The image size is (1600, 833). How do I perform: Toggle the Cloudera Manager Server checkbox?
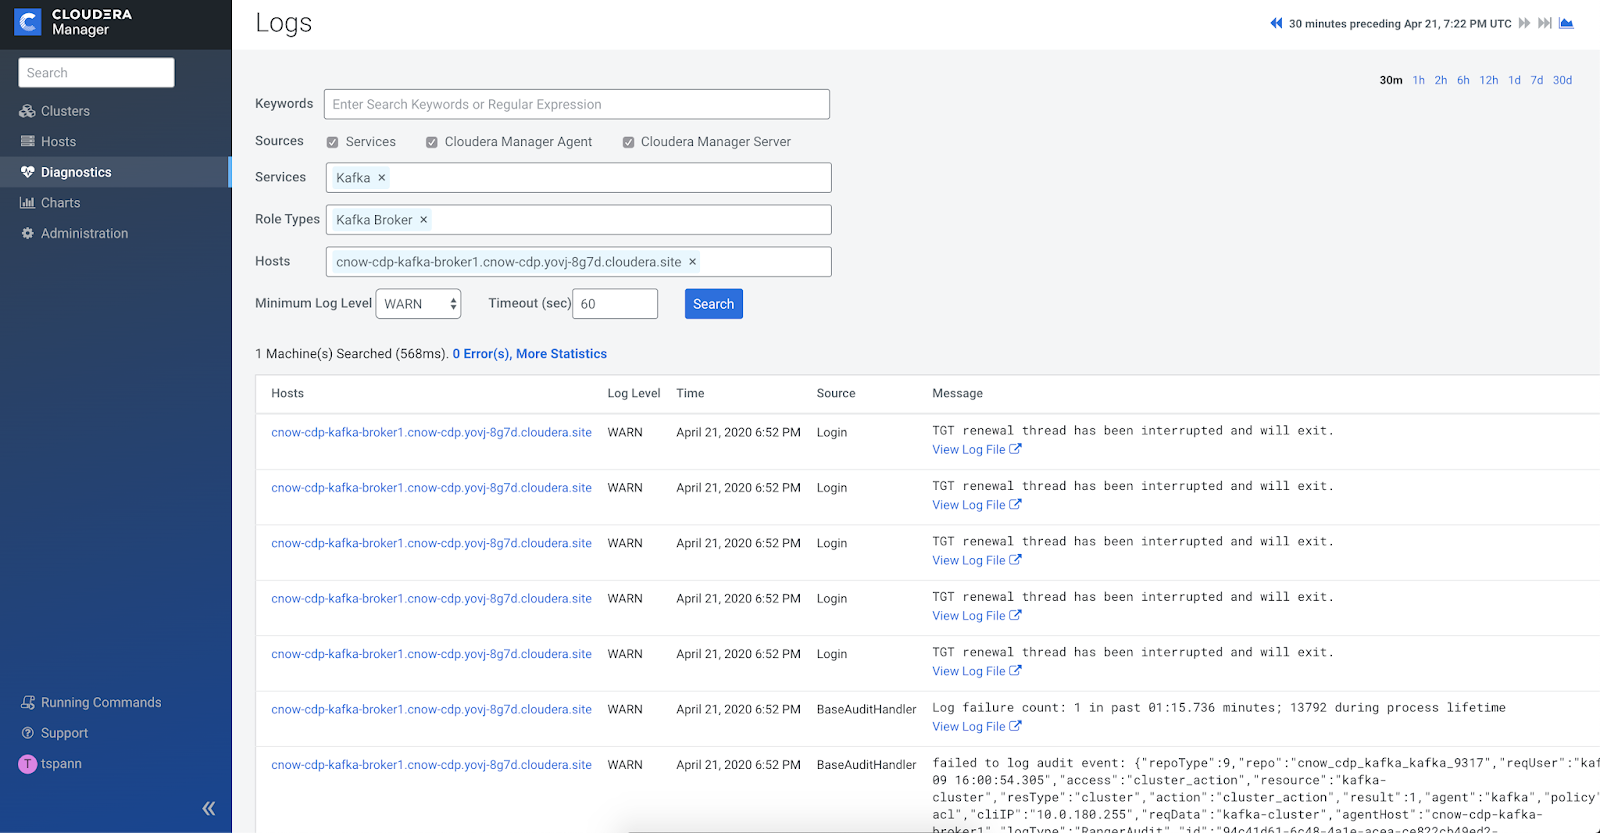pyautogui.click(x=628, y=142)
